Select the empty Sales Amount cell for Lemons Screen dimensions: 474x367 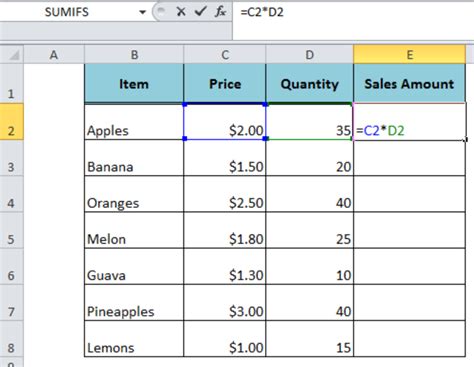coord(409,339)
